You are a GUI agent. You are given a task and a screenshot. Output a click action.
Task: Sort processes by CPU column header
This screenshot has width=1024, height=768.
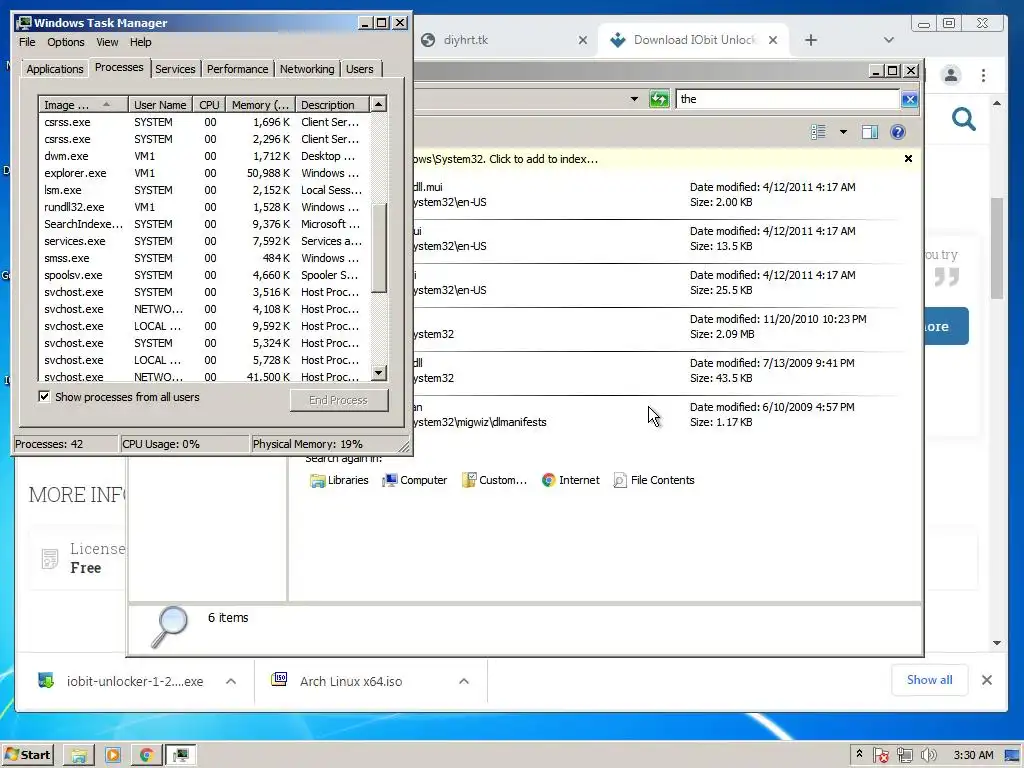pyautogui.click(x=209, y=104)
